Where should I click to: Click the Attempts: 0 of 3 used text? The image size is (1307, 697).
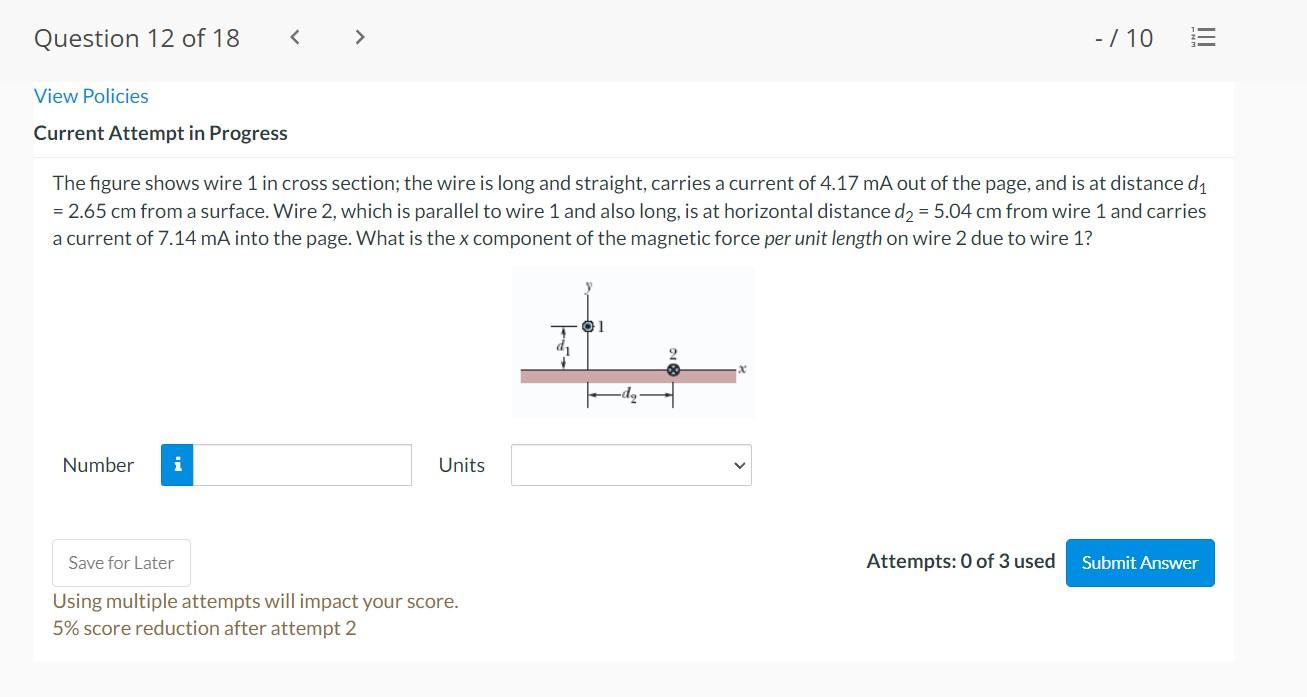[x=961, y=561]
